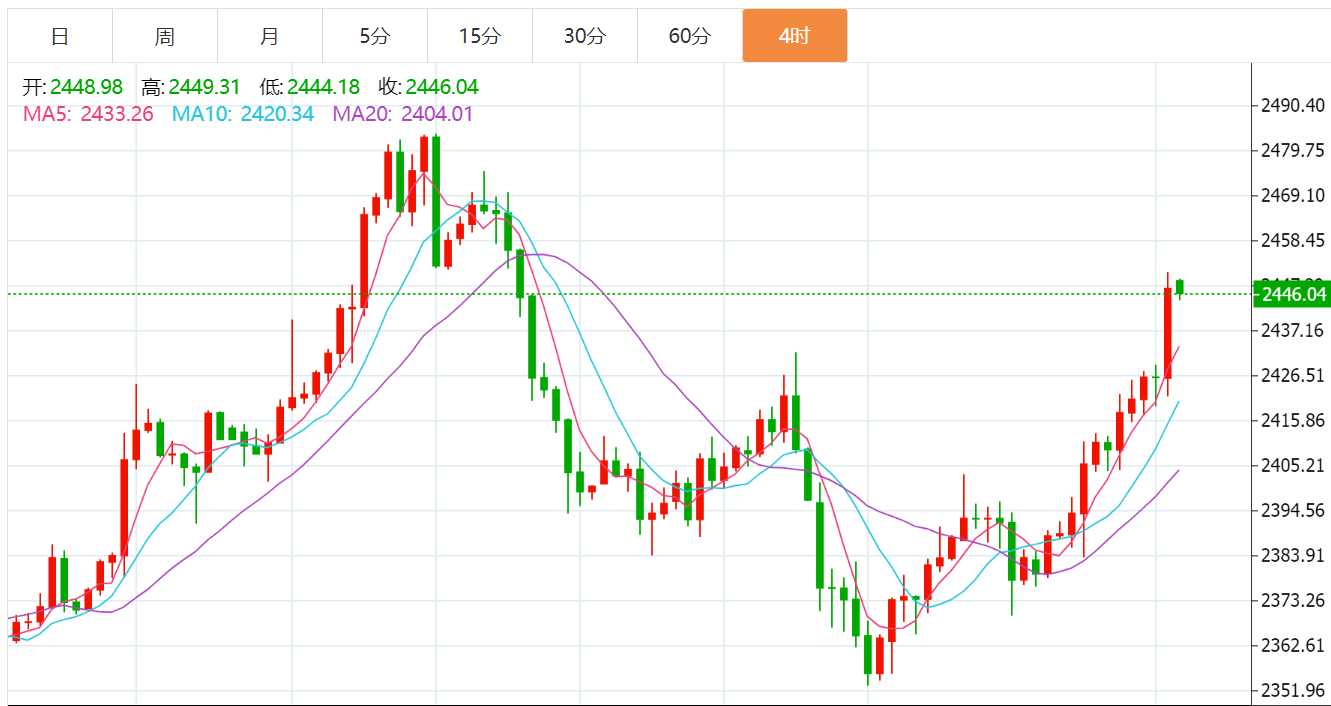
Task: Click the 2405.21 price axis label
Action: click(x=1292, y=465)
